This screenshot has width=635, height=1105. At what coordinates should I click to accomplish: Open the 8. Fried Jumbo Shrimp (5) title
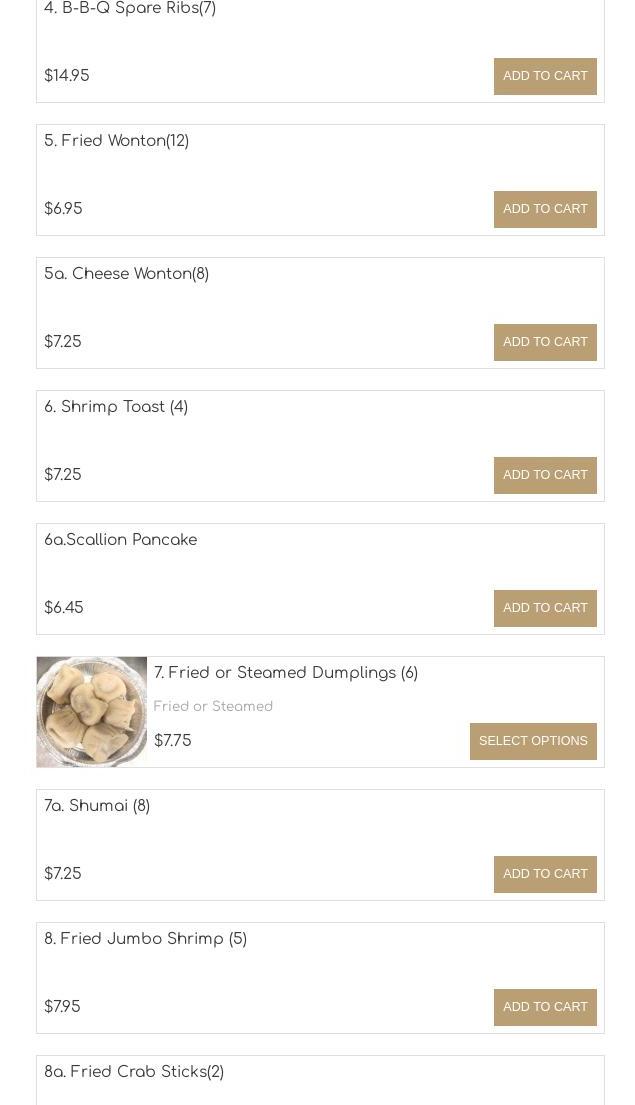[x=145, y=939]
